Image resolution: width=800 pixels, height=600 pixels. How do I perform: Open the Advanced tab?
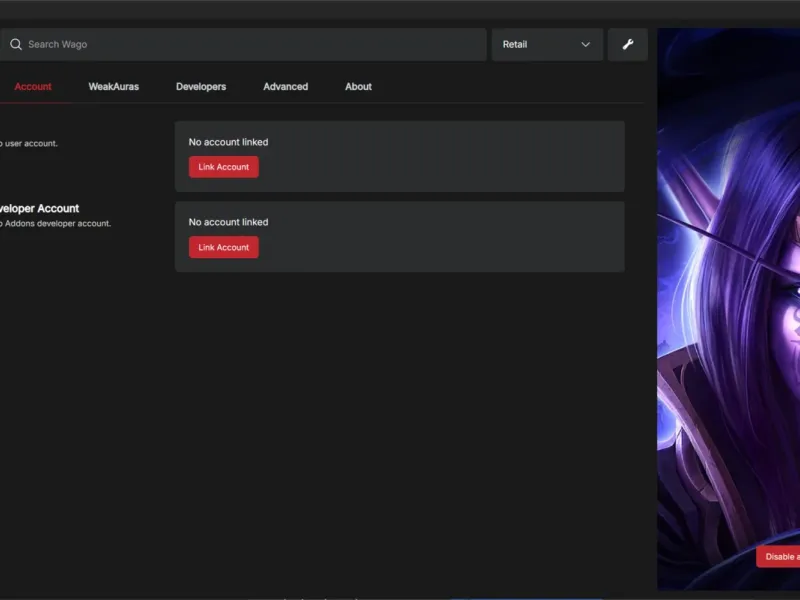[285, 87]
